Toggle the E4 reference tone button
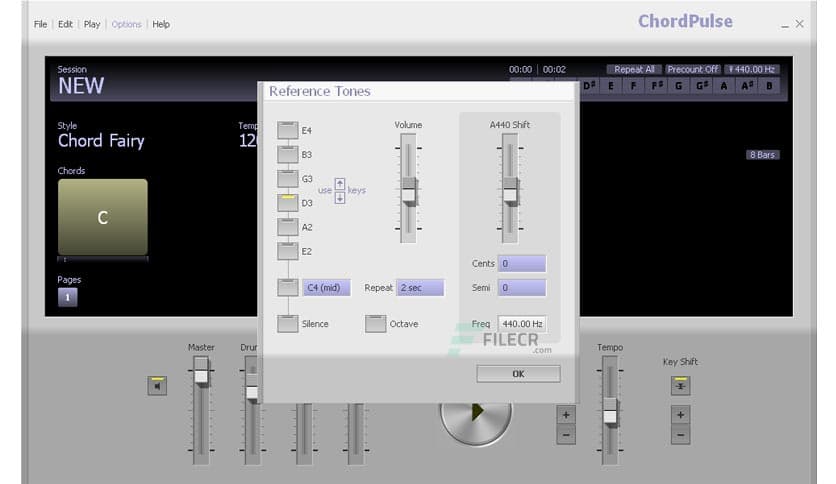Viewport: 836px width, 484px height. pyautogui.click(x=287, y=130)
